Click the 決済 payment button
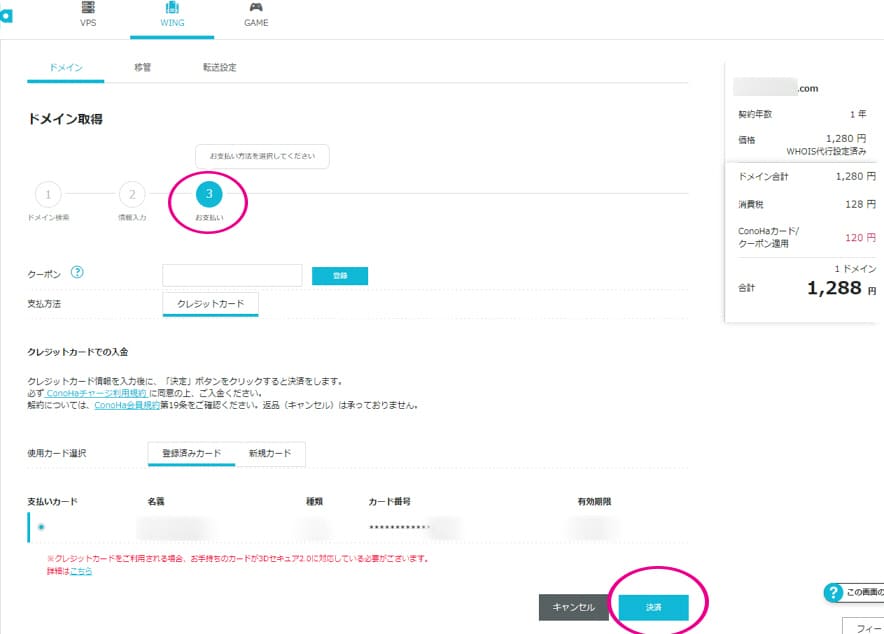 [x=653, y=608]
